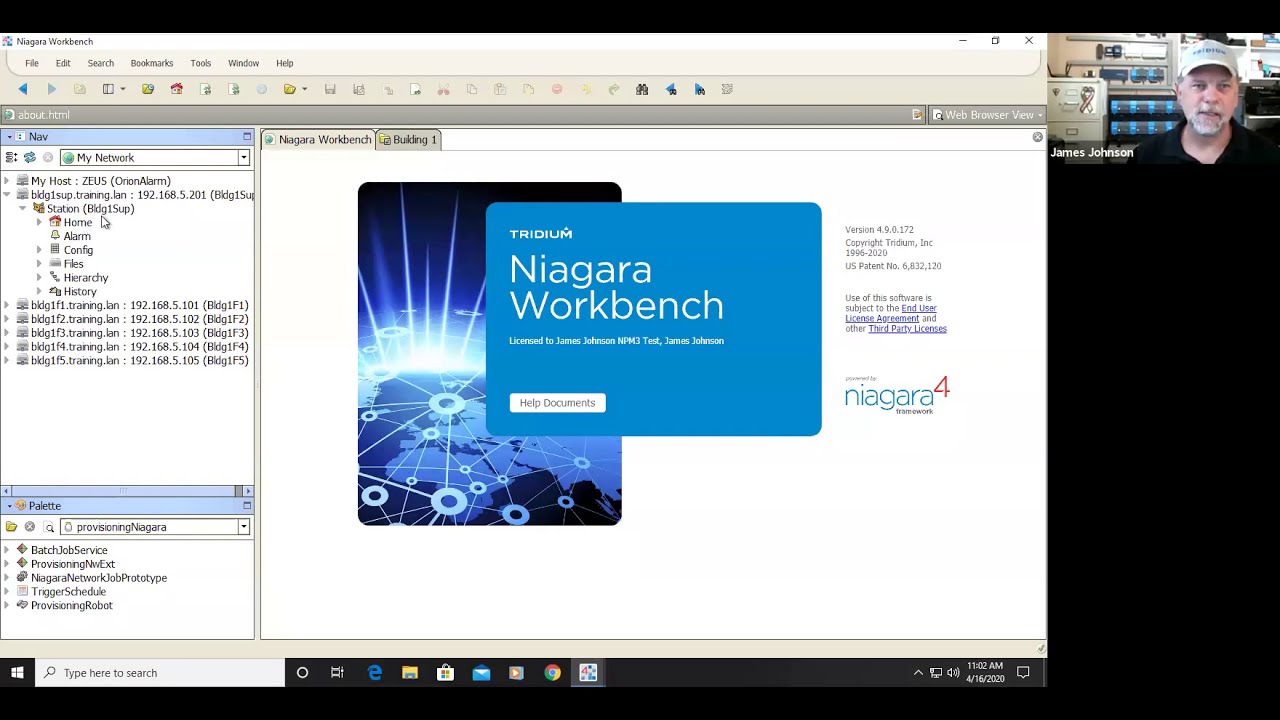Open the provisioningNiagara palette dropdown arrow
Viewport: 1280px width, 720px height.
tap(243, 527)
